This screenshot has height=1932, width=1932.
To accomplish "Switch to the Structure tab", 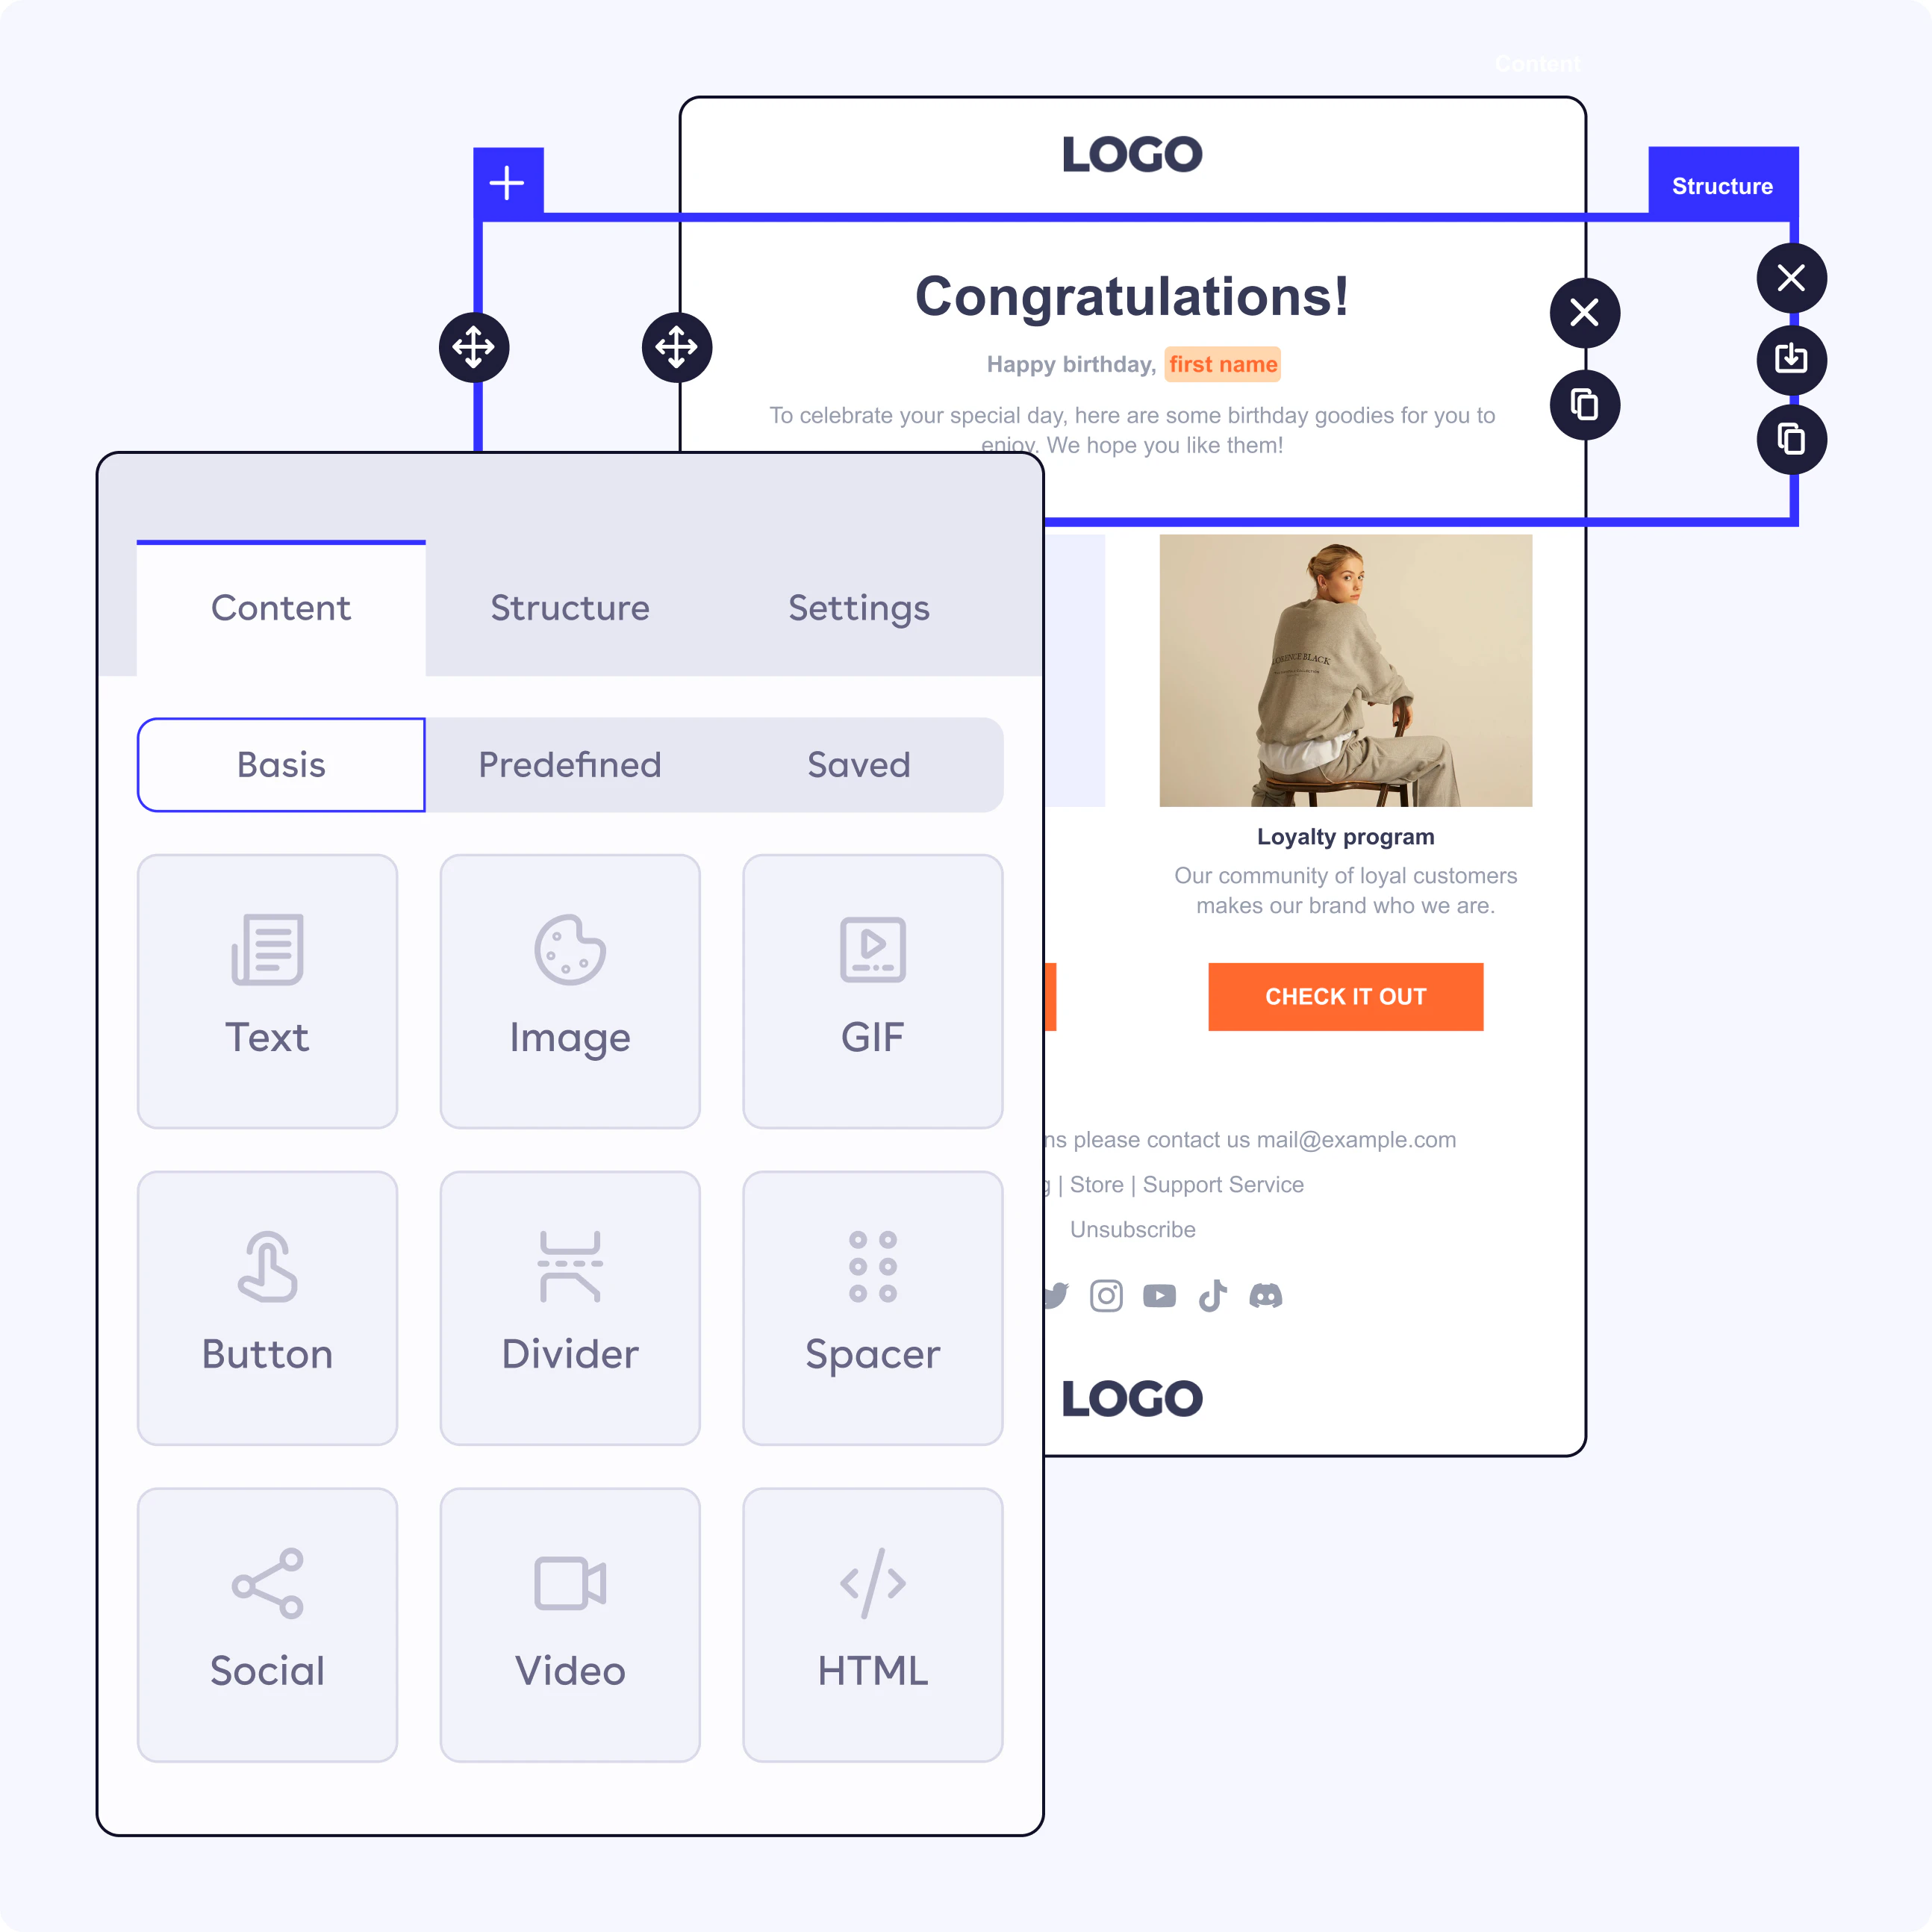I will point(568,608).
